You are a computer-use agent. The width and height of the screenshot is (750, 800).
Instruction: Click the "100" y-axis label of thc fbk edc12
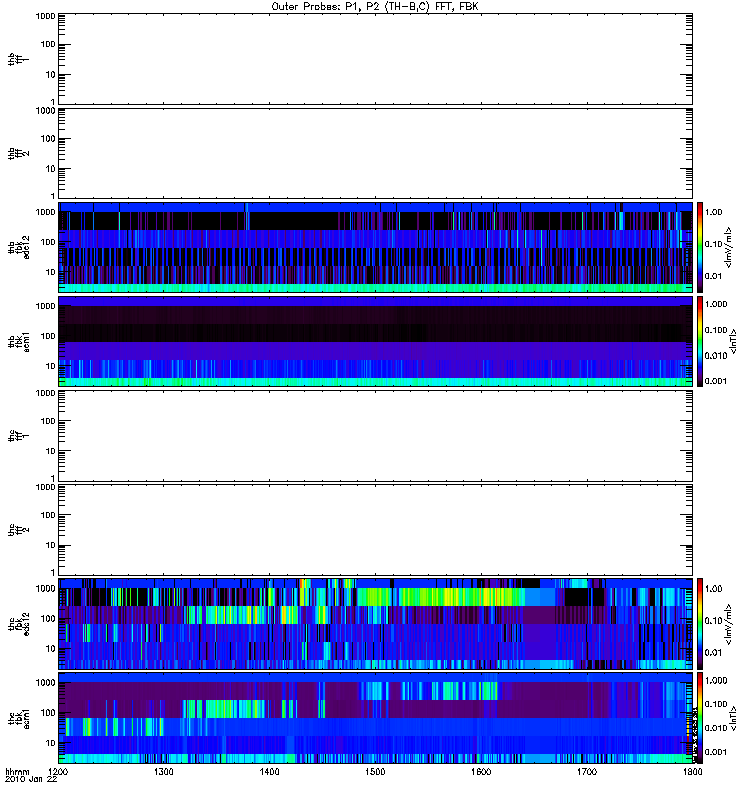coord(48,619)
